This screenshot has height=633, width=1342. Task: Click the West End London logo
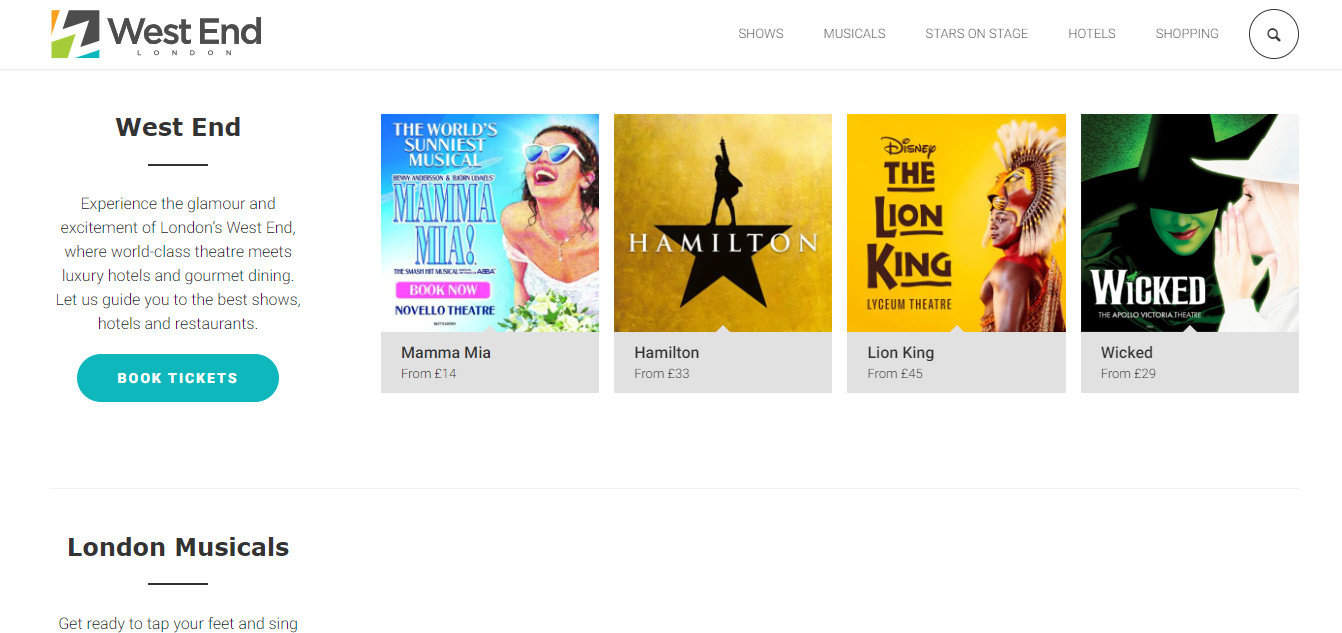click(156, 34)
